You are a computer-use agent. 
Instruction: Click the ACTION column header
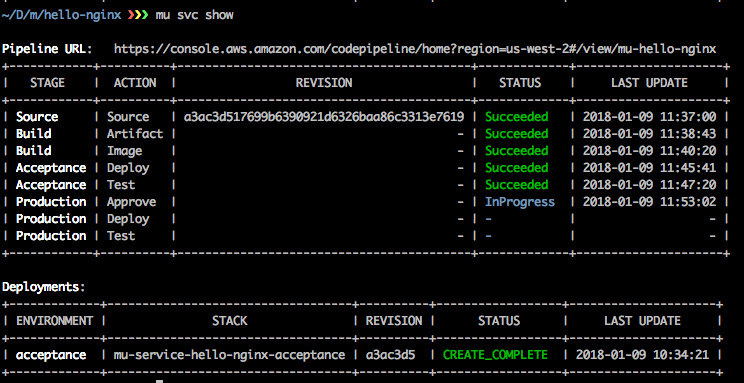click(135, 83)
